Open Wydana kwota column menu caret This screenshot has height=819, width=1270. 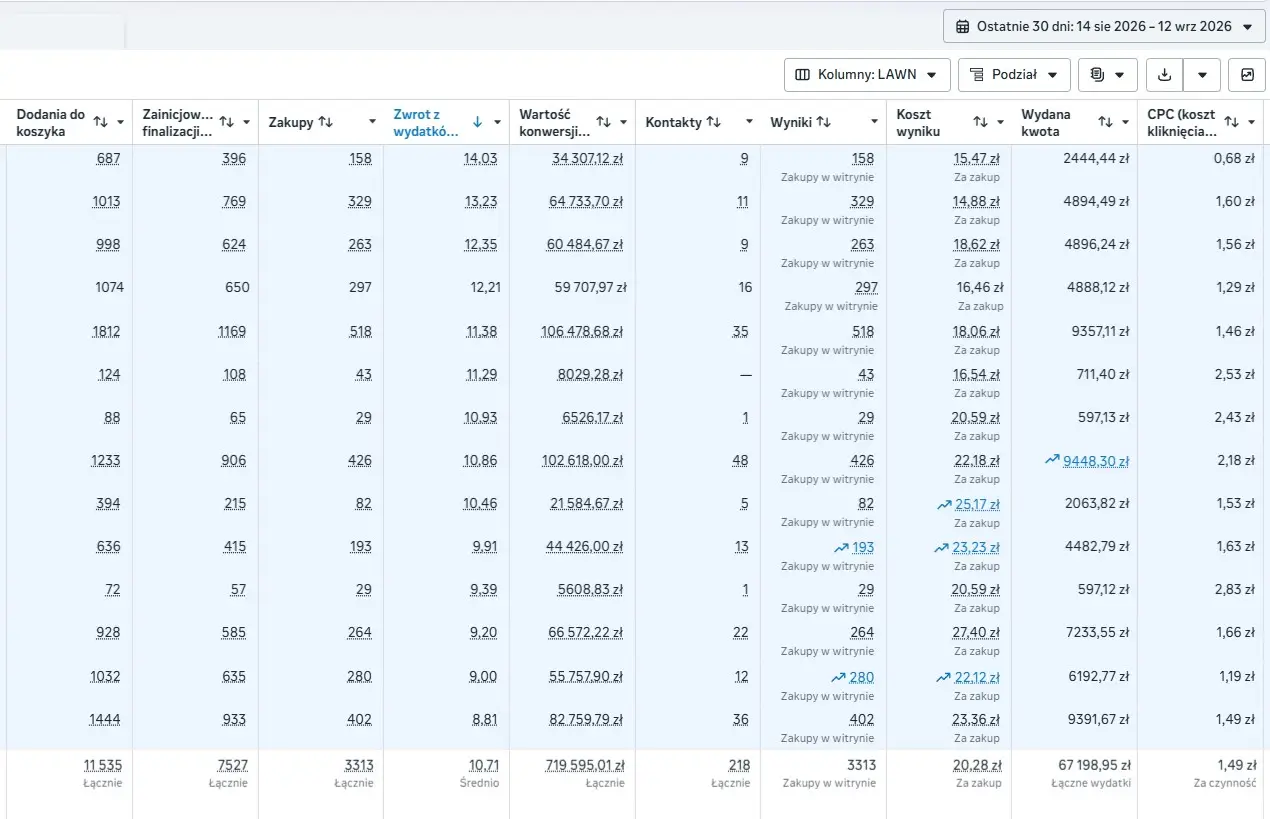1125,122
